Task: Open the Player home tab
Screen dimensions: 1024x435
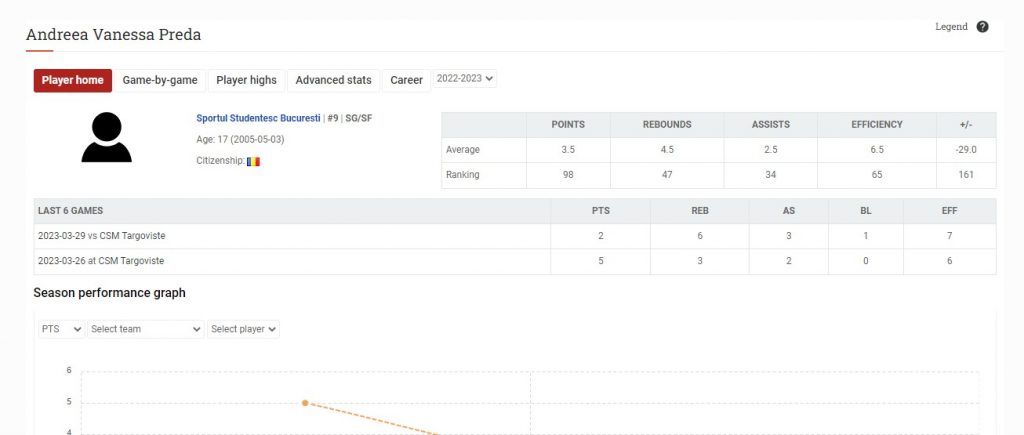Action: click(73, 80)
